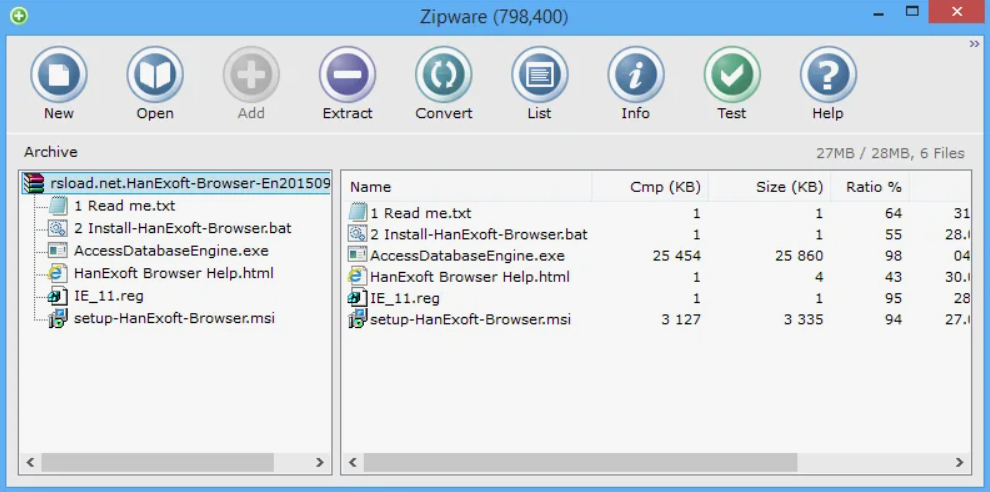Click the batch file gear icon in the tree

[58, 228]
